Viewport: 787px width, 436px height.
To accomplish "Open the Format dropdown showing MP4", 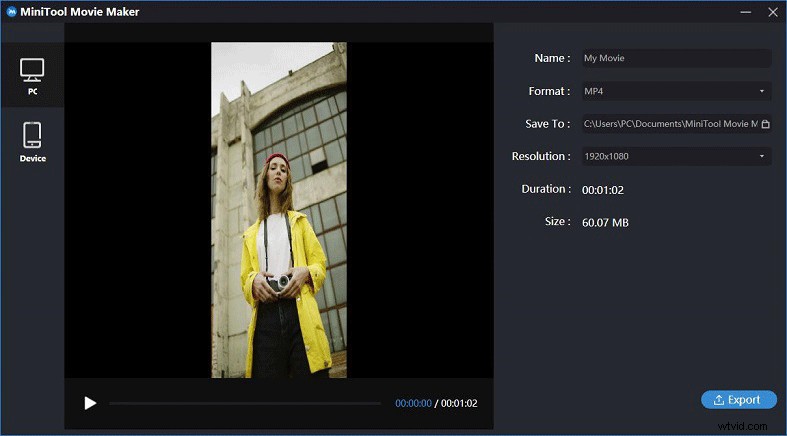I will 676,91.
